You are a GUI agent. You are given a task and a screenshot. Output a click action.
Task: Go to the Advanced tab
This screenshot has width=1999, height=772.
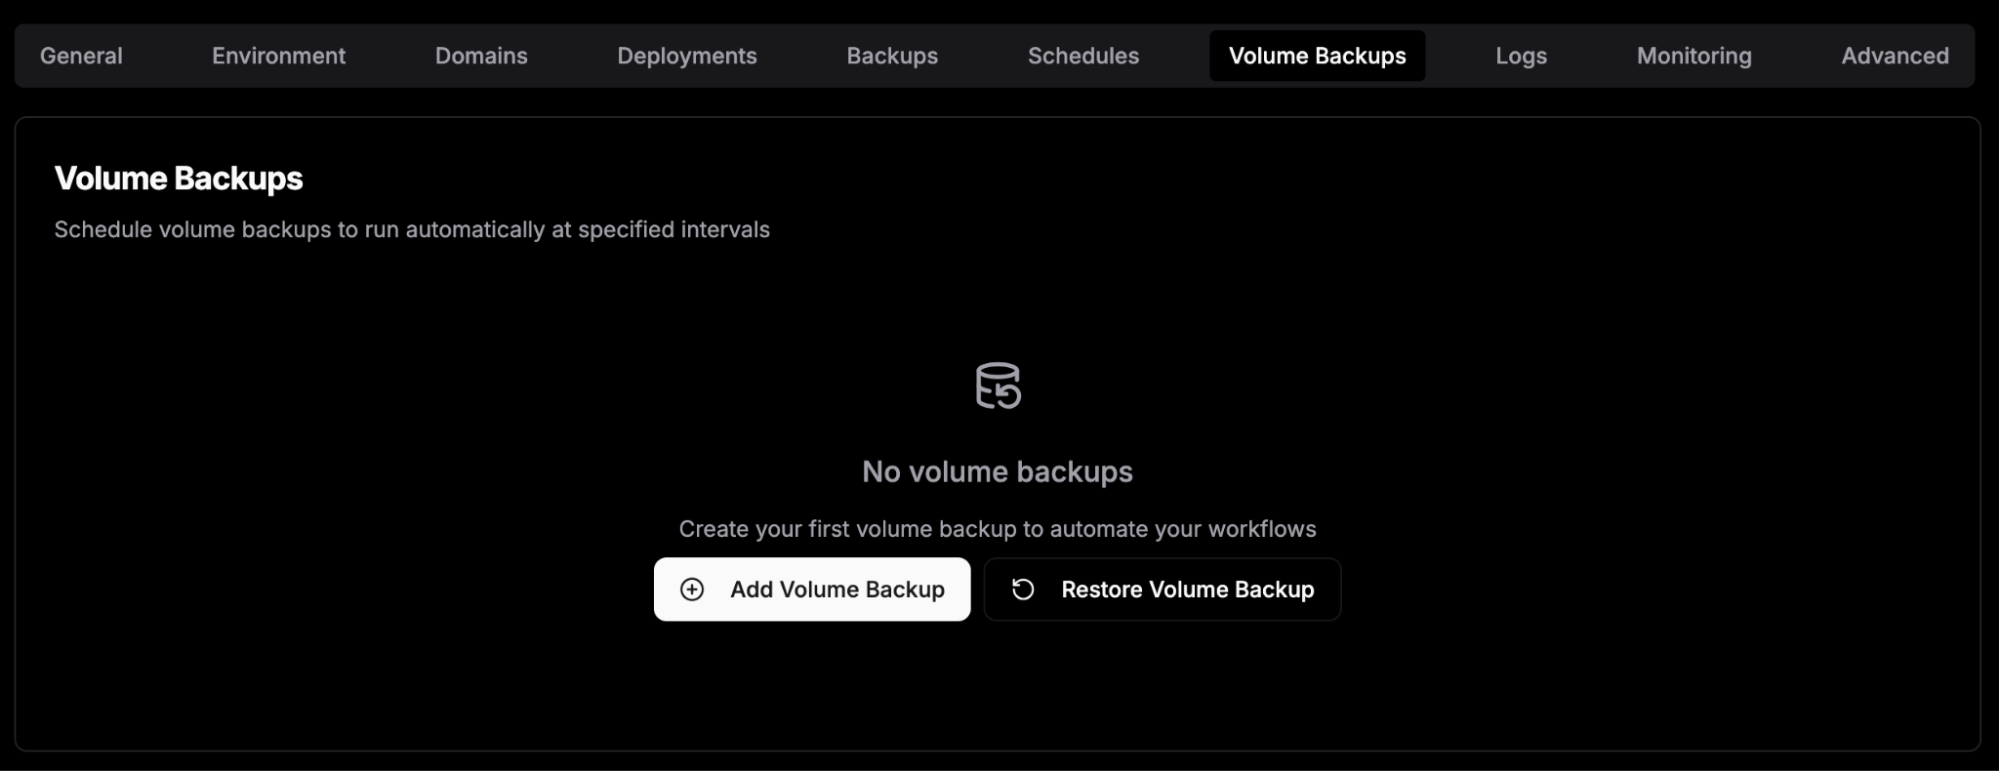(1895, 56)
